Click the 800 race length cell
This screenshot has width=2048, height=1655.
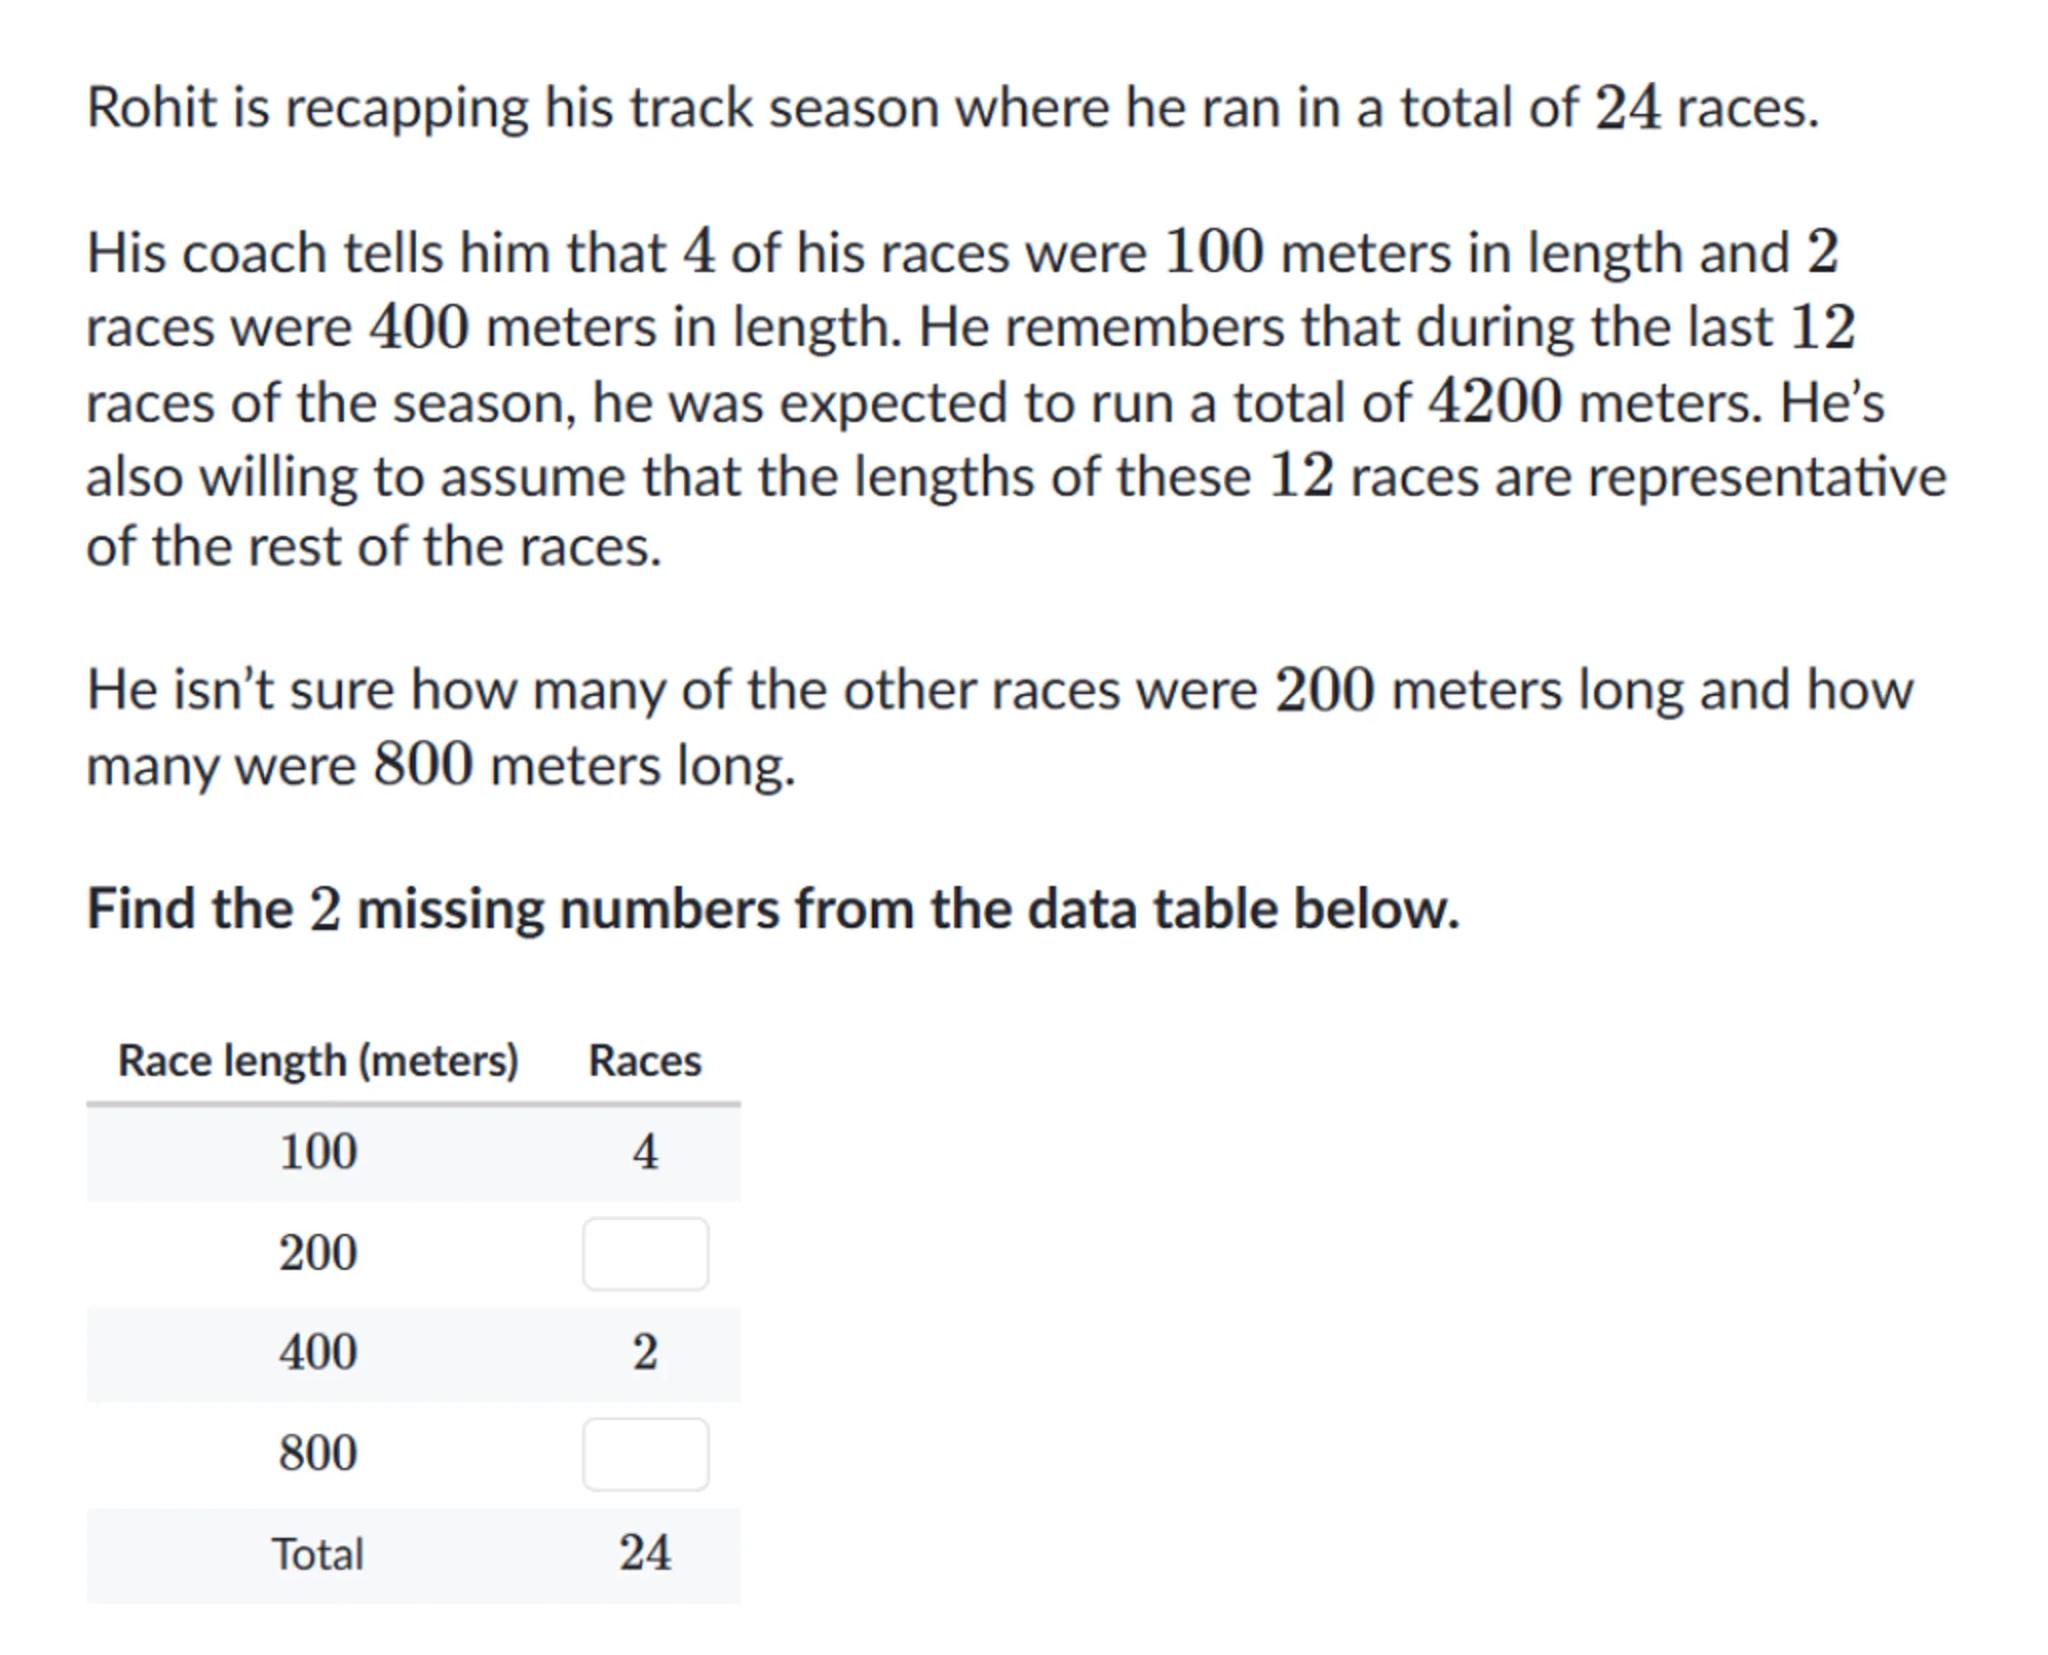pos(318,1452)
